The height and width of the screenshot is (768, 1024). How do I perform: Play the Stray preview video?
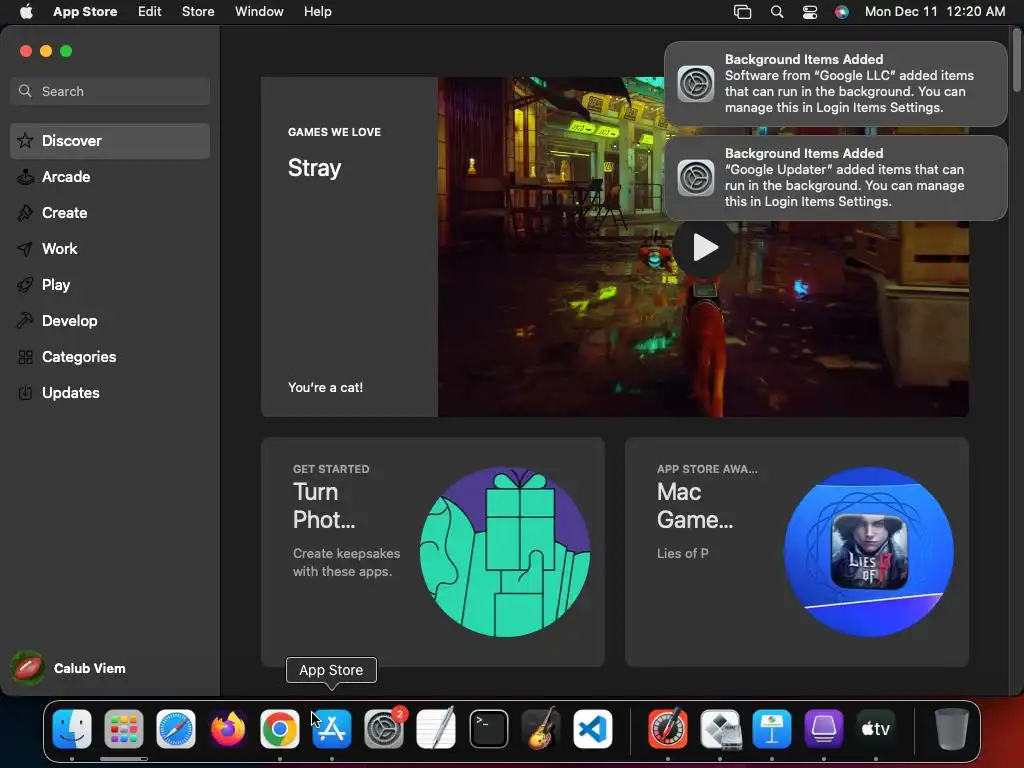705,248
